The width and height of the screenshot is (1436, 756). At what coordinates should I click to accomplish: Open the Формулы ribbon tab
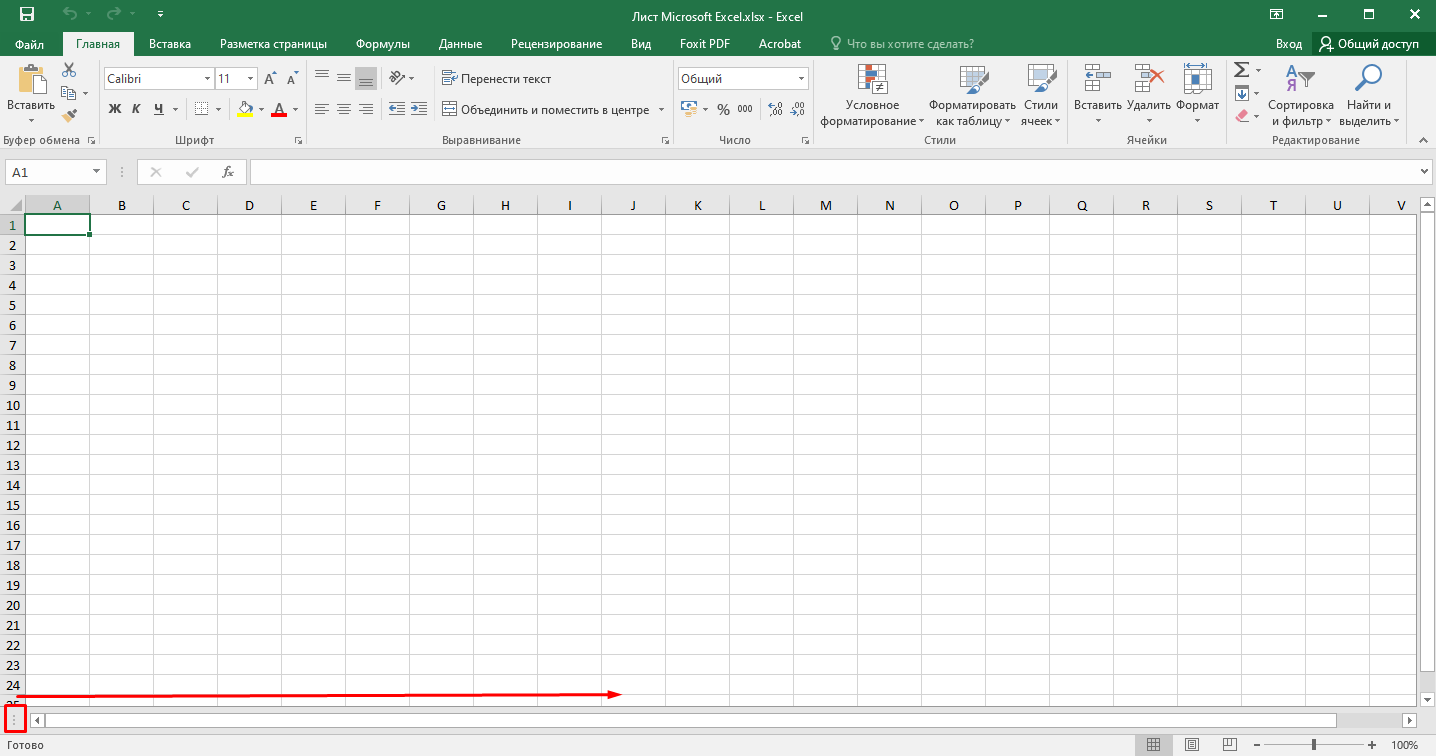383,44
